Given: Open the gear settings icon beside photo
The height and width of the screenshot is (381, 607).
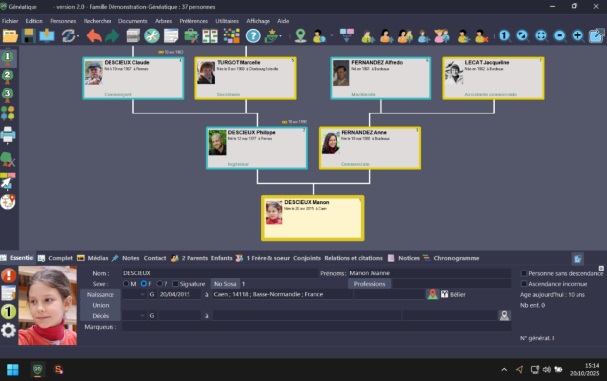Looking at the screenshot, I should [x=9, y=330].
